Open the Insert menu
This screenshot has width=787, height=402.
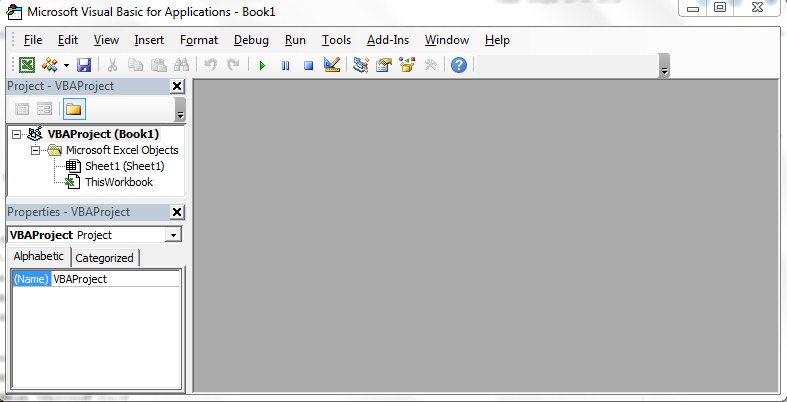point(149,40)
